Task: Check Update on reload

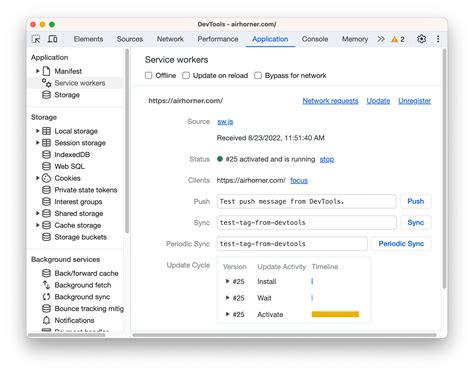Action: click(186, 76)
